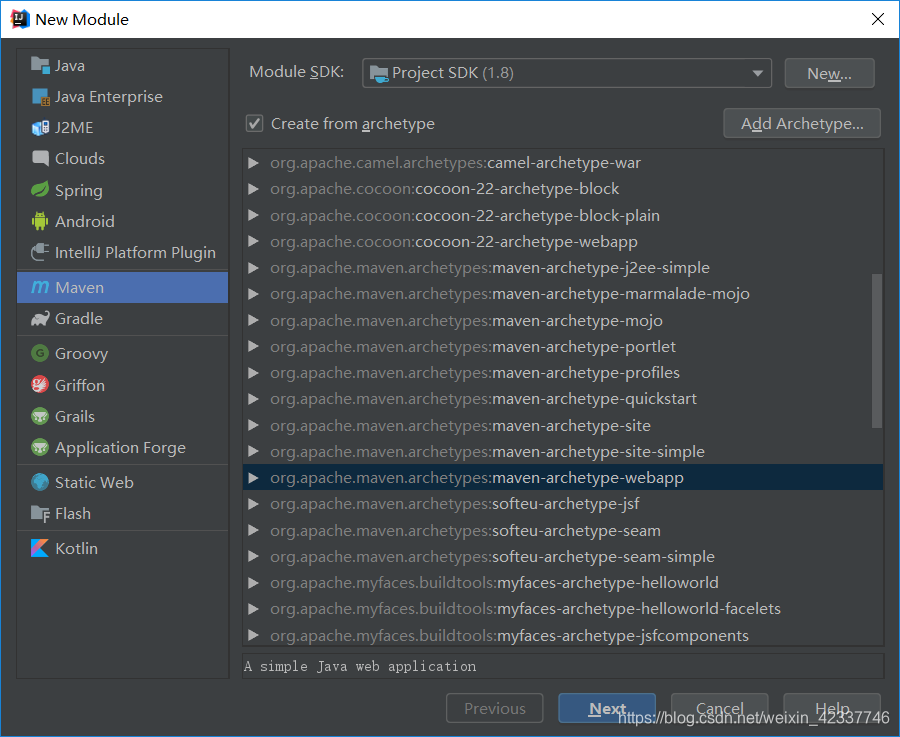Click the Java Enterprise icon
This screenshot has height=737, width=900.
pyautogui.click(x=40, y=97)
